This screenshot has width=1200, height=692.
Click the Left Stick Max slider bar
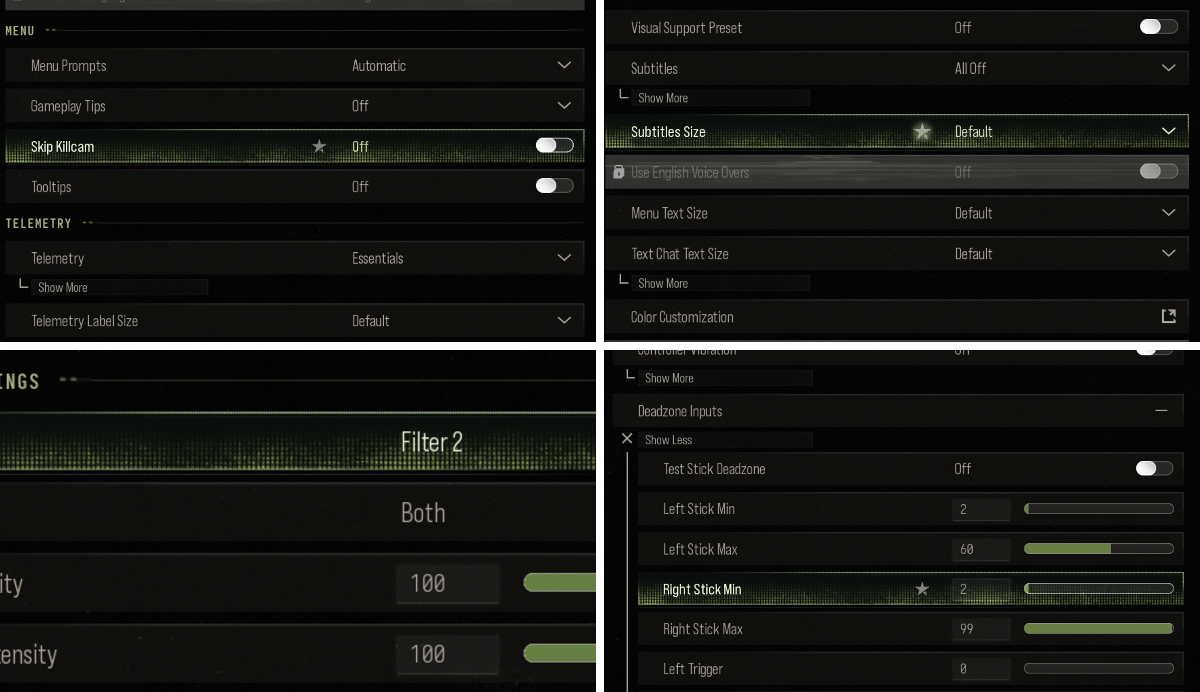coord(1099,549)
